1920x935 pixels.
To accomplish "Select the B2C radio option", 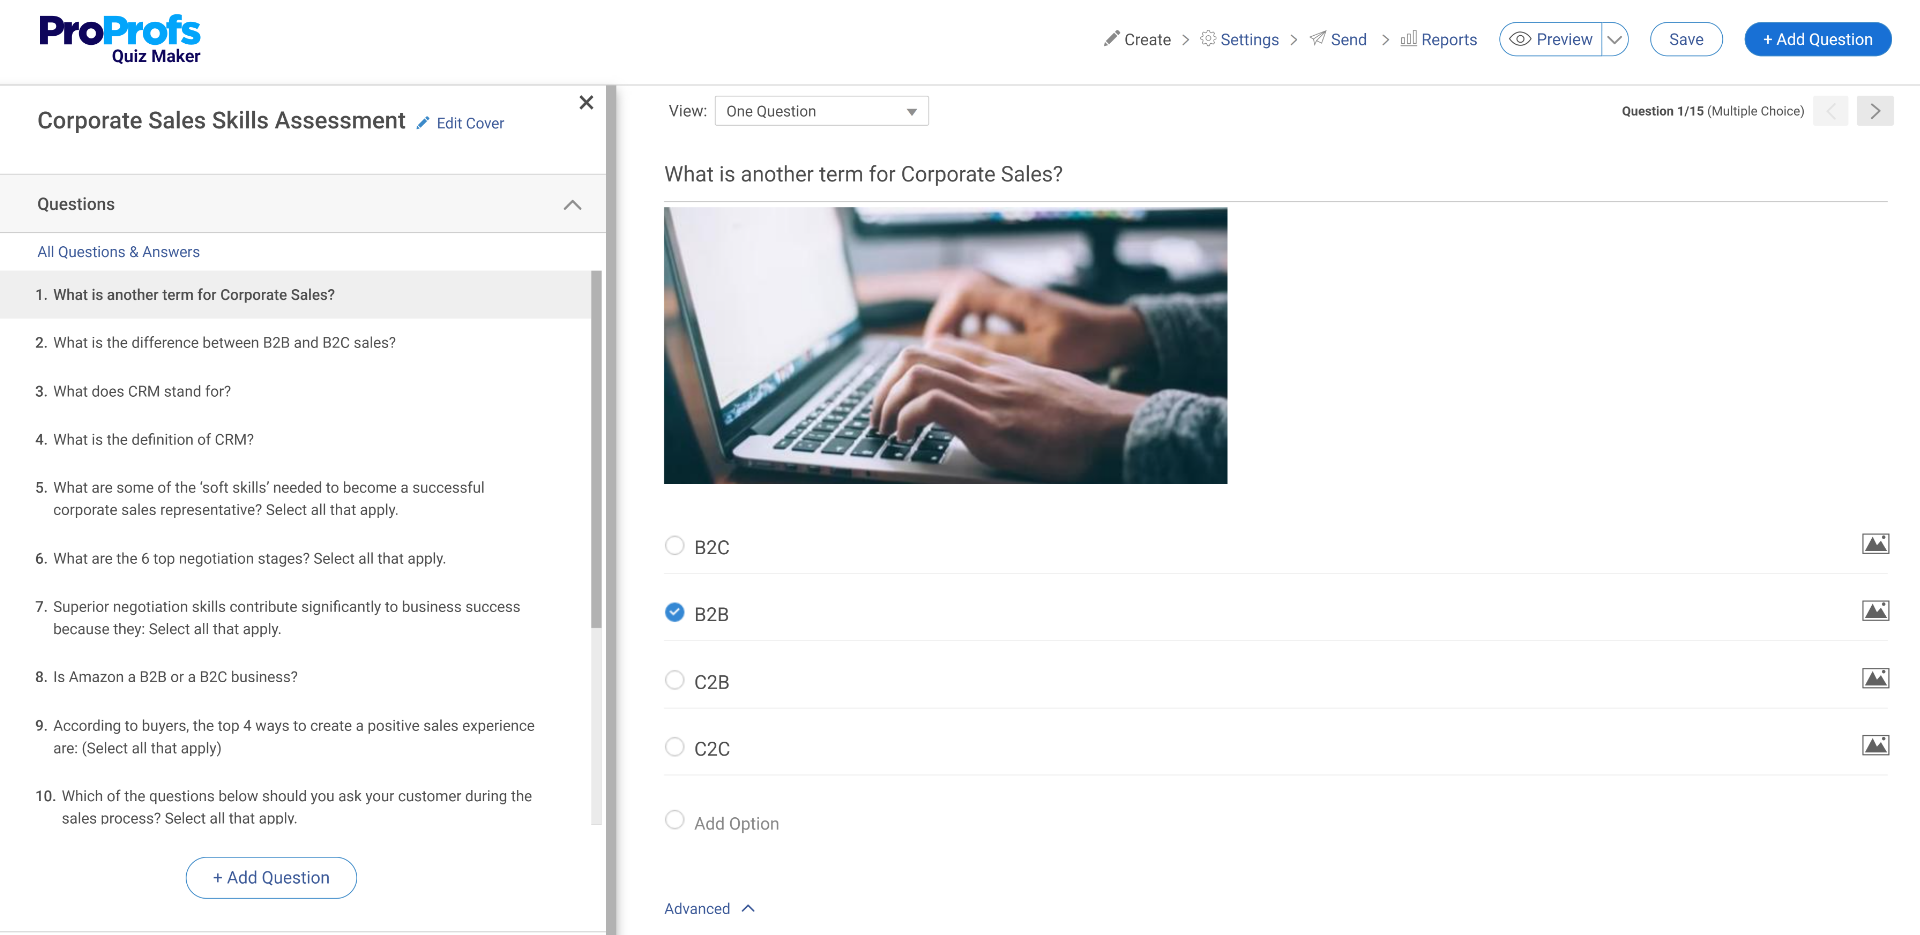I will click(675, 546).
